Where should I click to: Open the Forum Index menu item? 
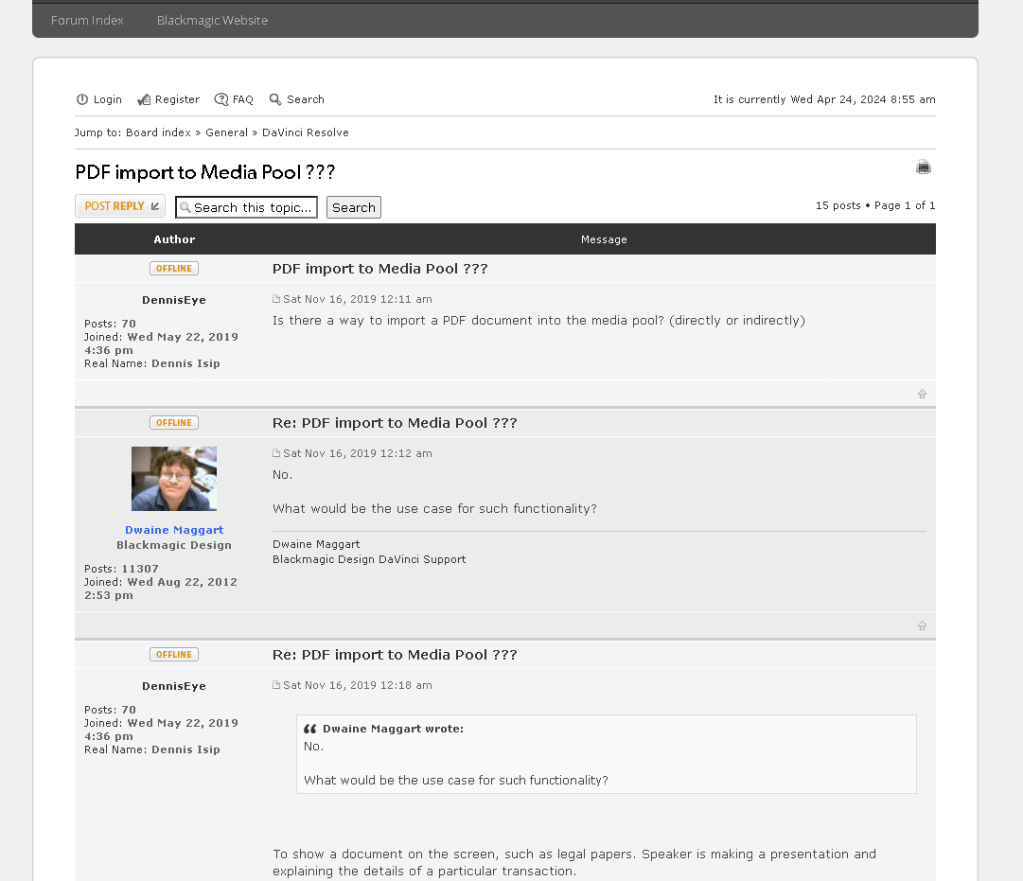[87, 20]
